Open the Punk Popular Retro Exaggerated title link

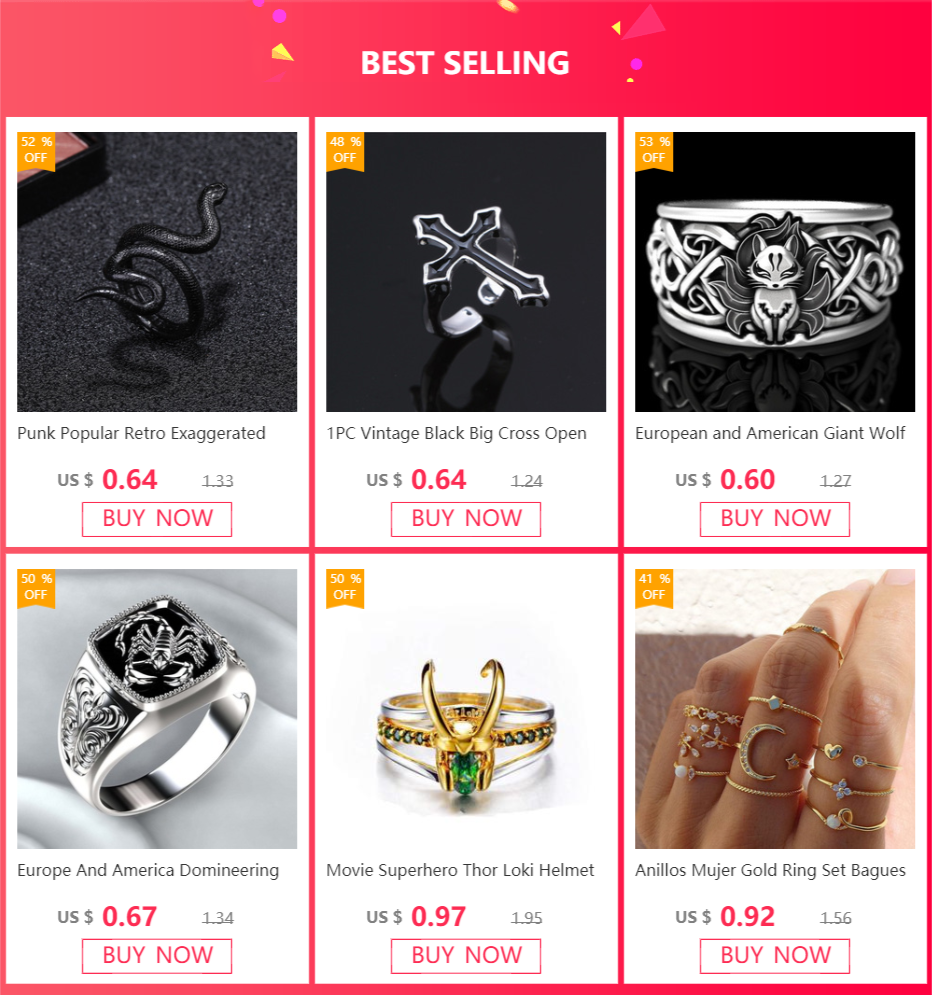click(141, 433)
